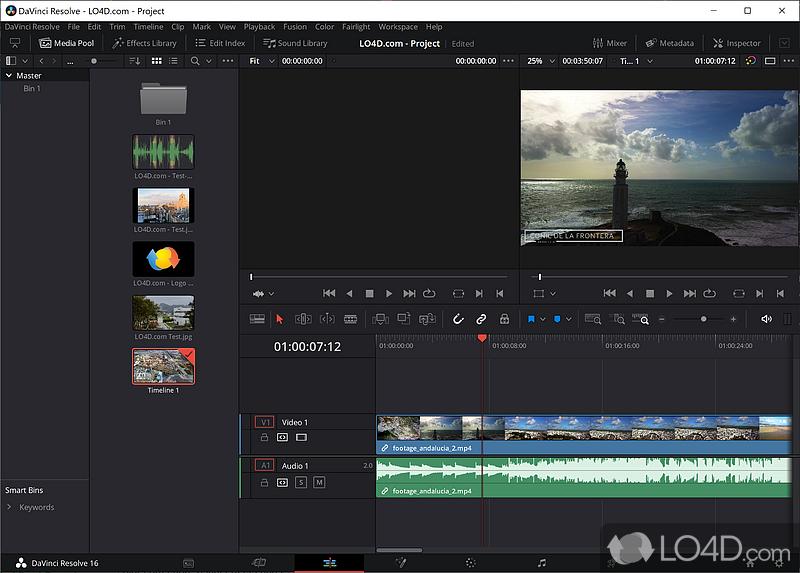Click the Overwrite Clip icon
Viewport: 800px width, 573px height.
404,319
